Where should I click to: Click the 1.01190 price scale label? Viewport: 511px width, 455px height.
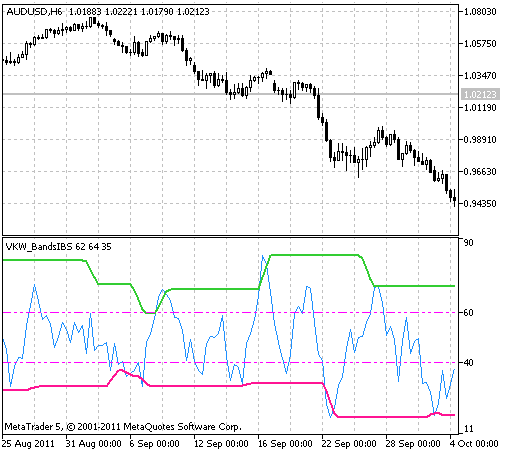point(480,108)
